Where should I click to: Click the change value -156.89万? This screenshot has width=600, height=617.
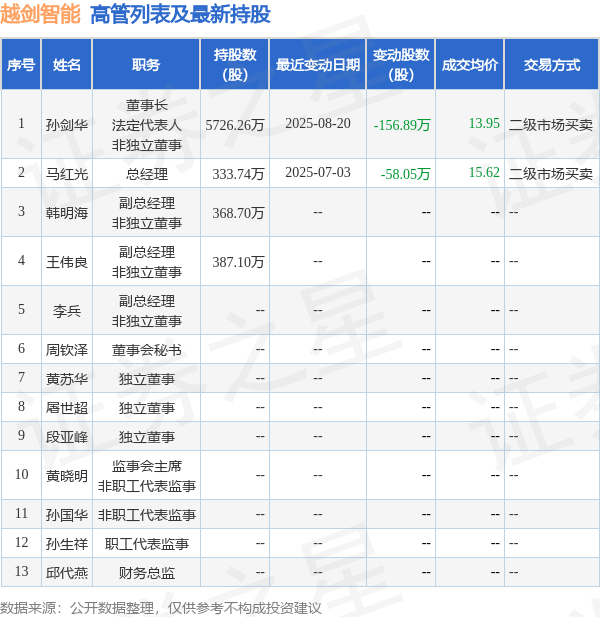[402, 125]
